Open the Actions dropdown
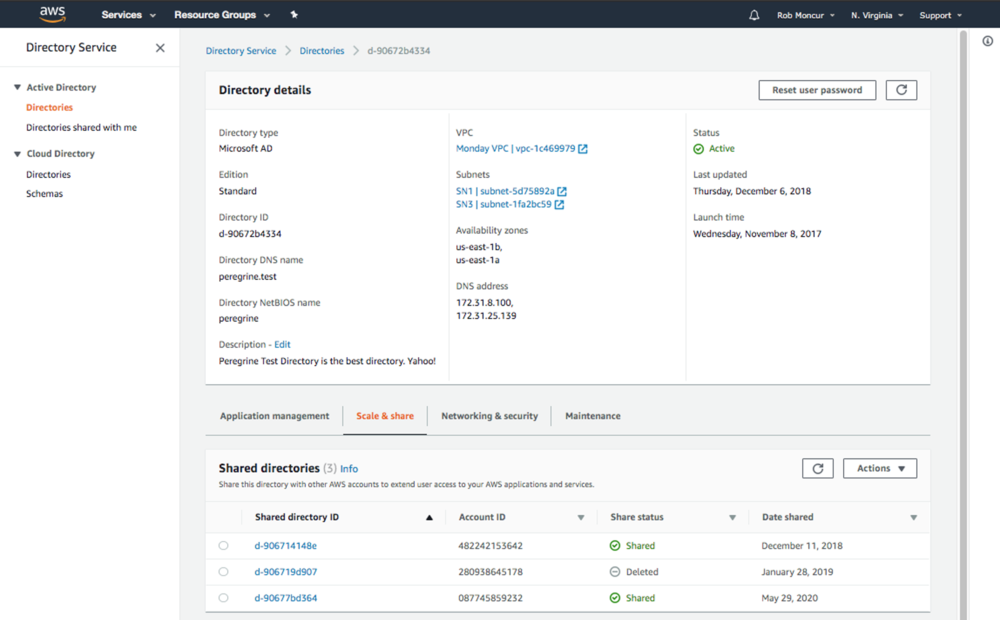This screenshot has height=620, width=1000. [x=880, y=468]
